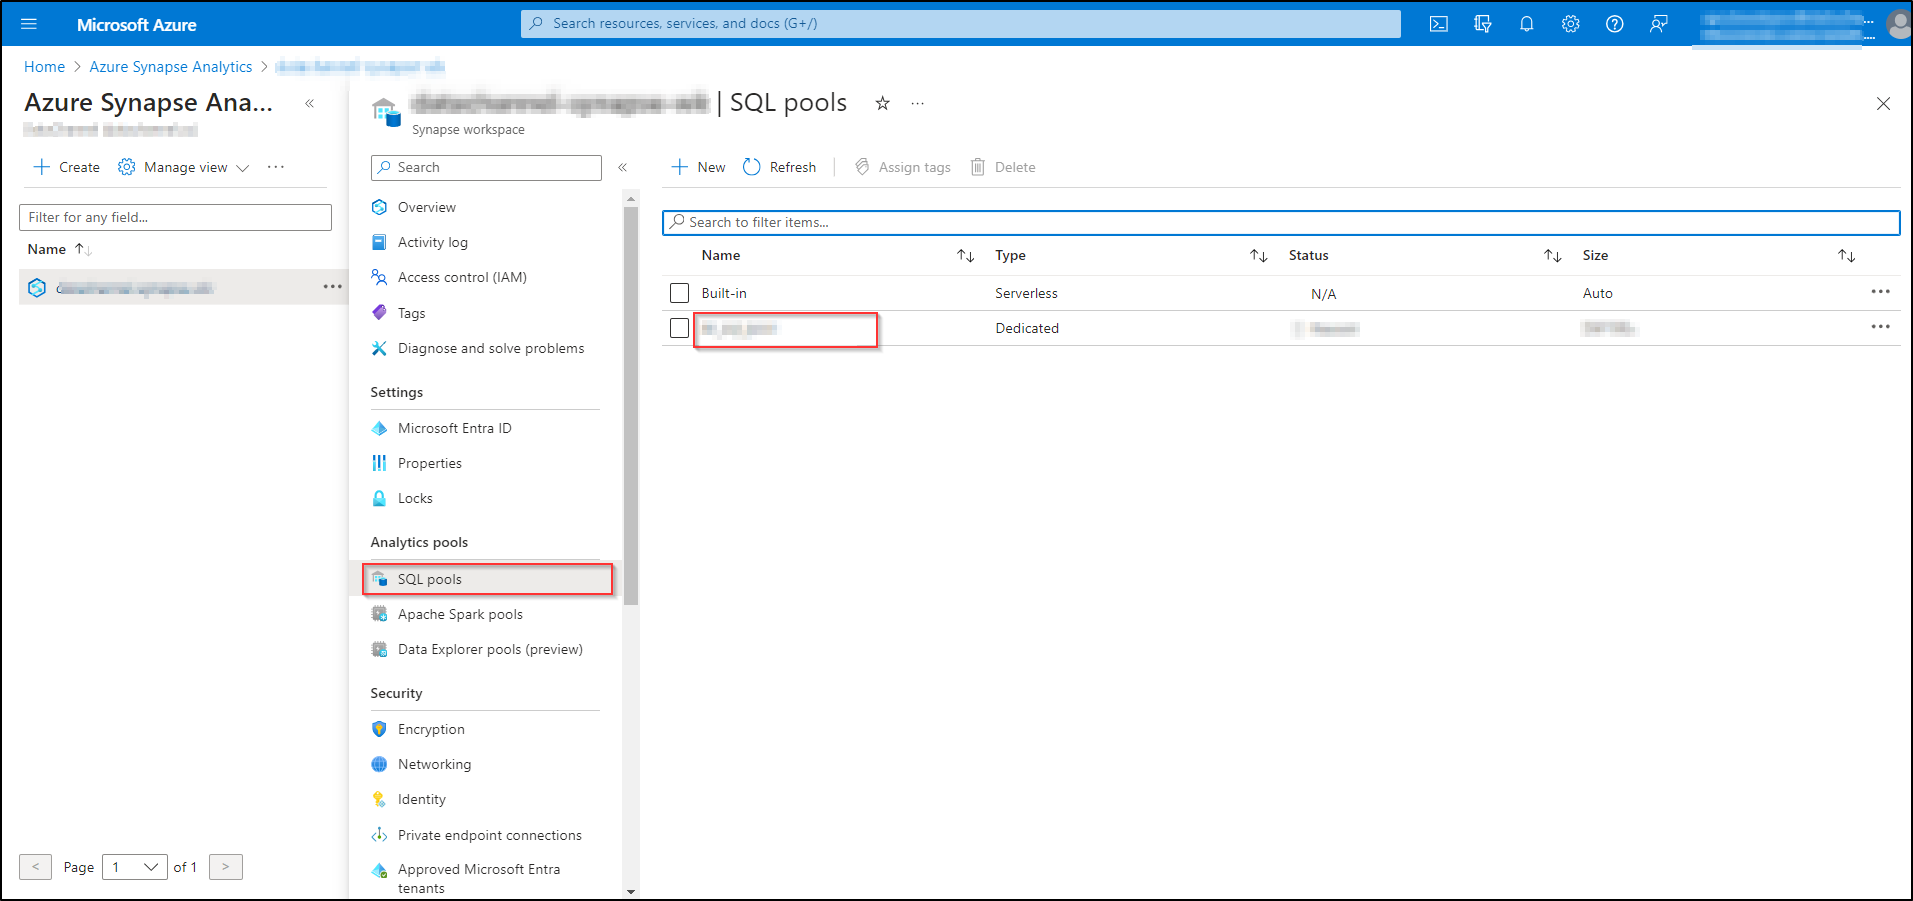The image size is (1913, 901).
Task: Sort SQL pools by Name column
Action: 965,256
